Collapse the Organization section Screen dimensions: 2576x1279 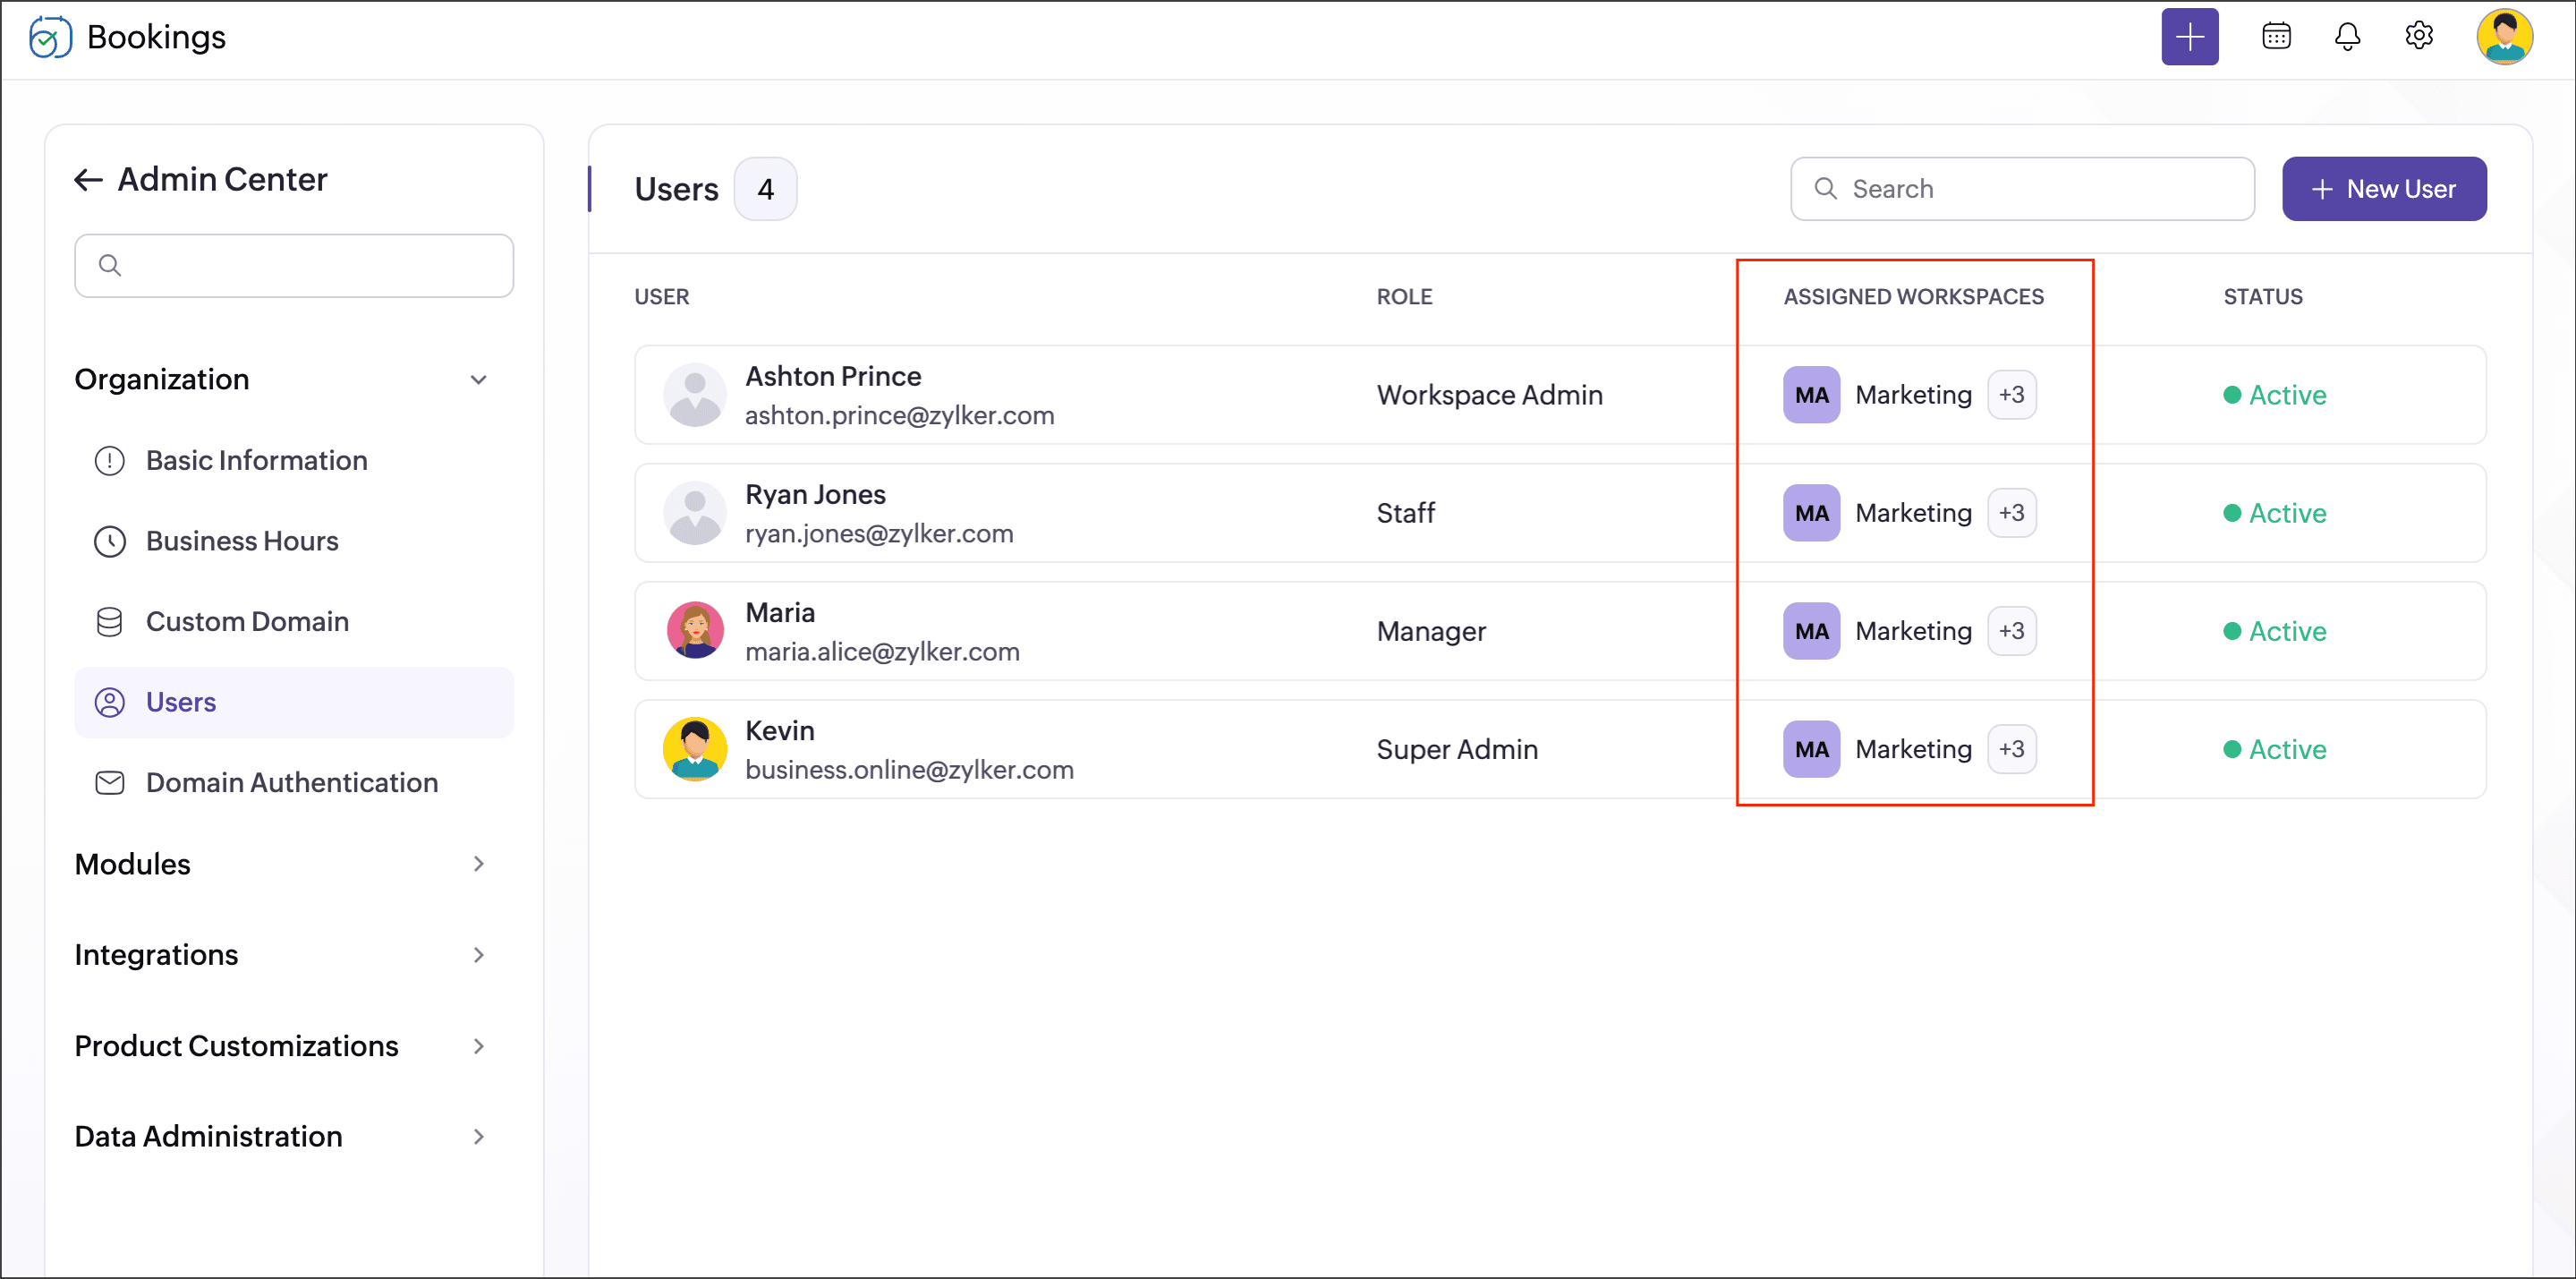(x=478, y=380)
